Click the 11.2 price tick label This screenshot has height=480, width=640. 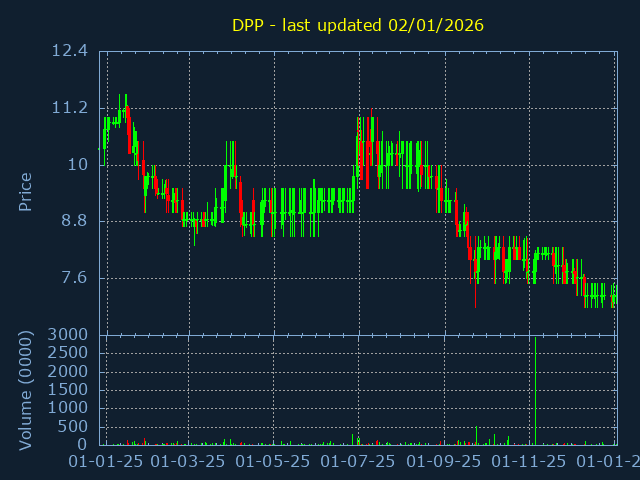tap(68, 108)
